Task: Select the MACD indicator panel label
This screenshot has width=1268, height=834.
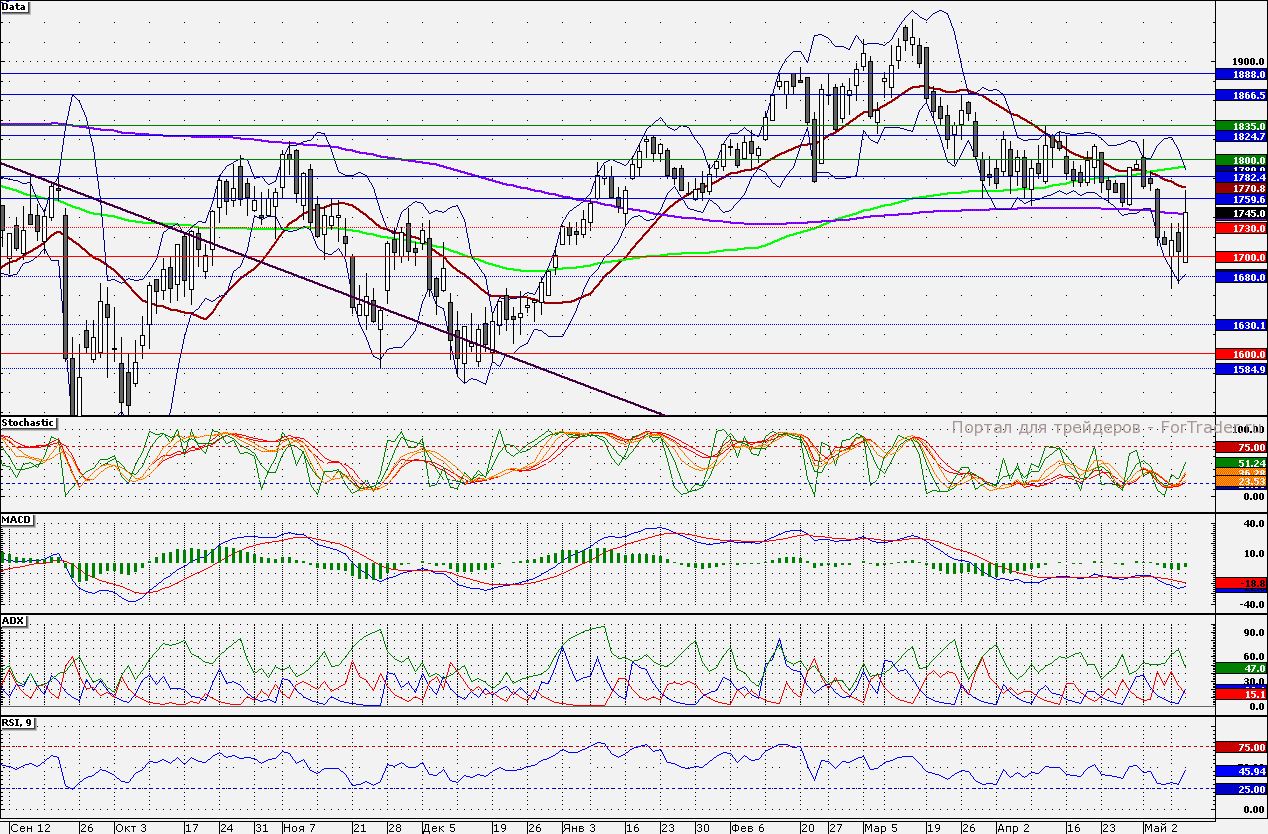Action: [16, 521]
